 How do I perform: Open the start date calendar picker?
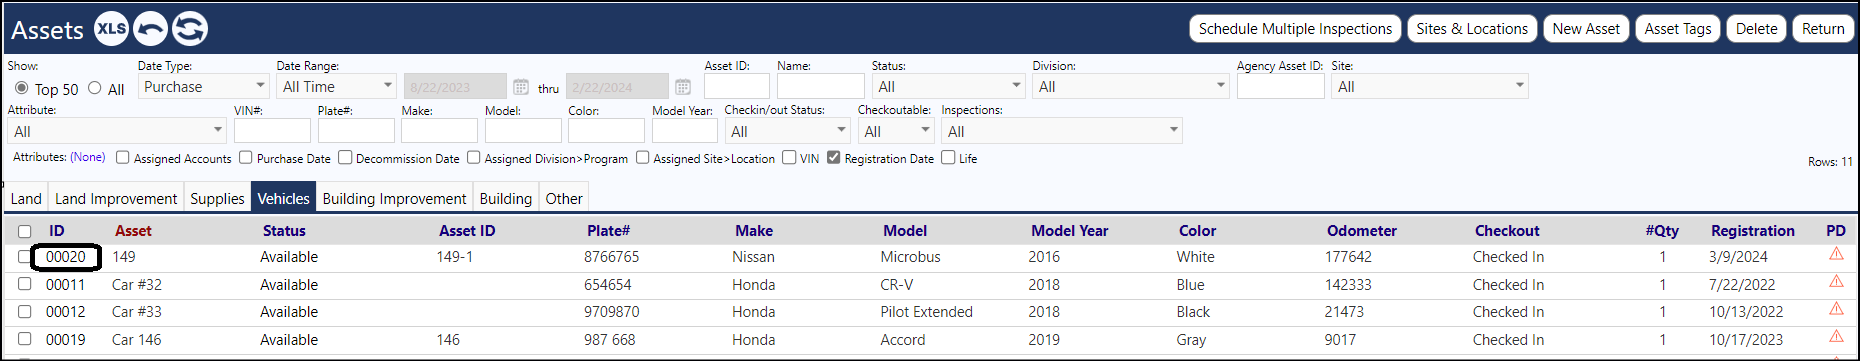click(521, 87)
